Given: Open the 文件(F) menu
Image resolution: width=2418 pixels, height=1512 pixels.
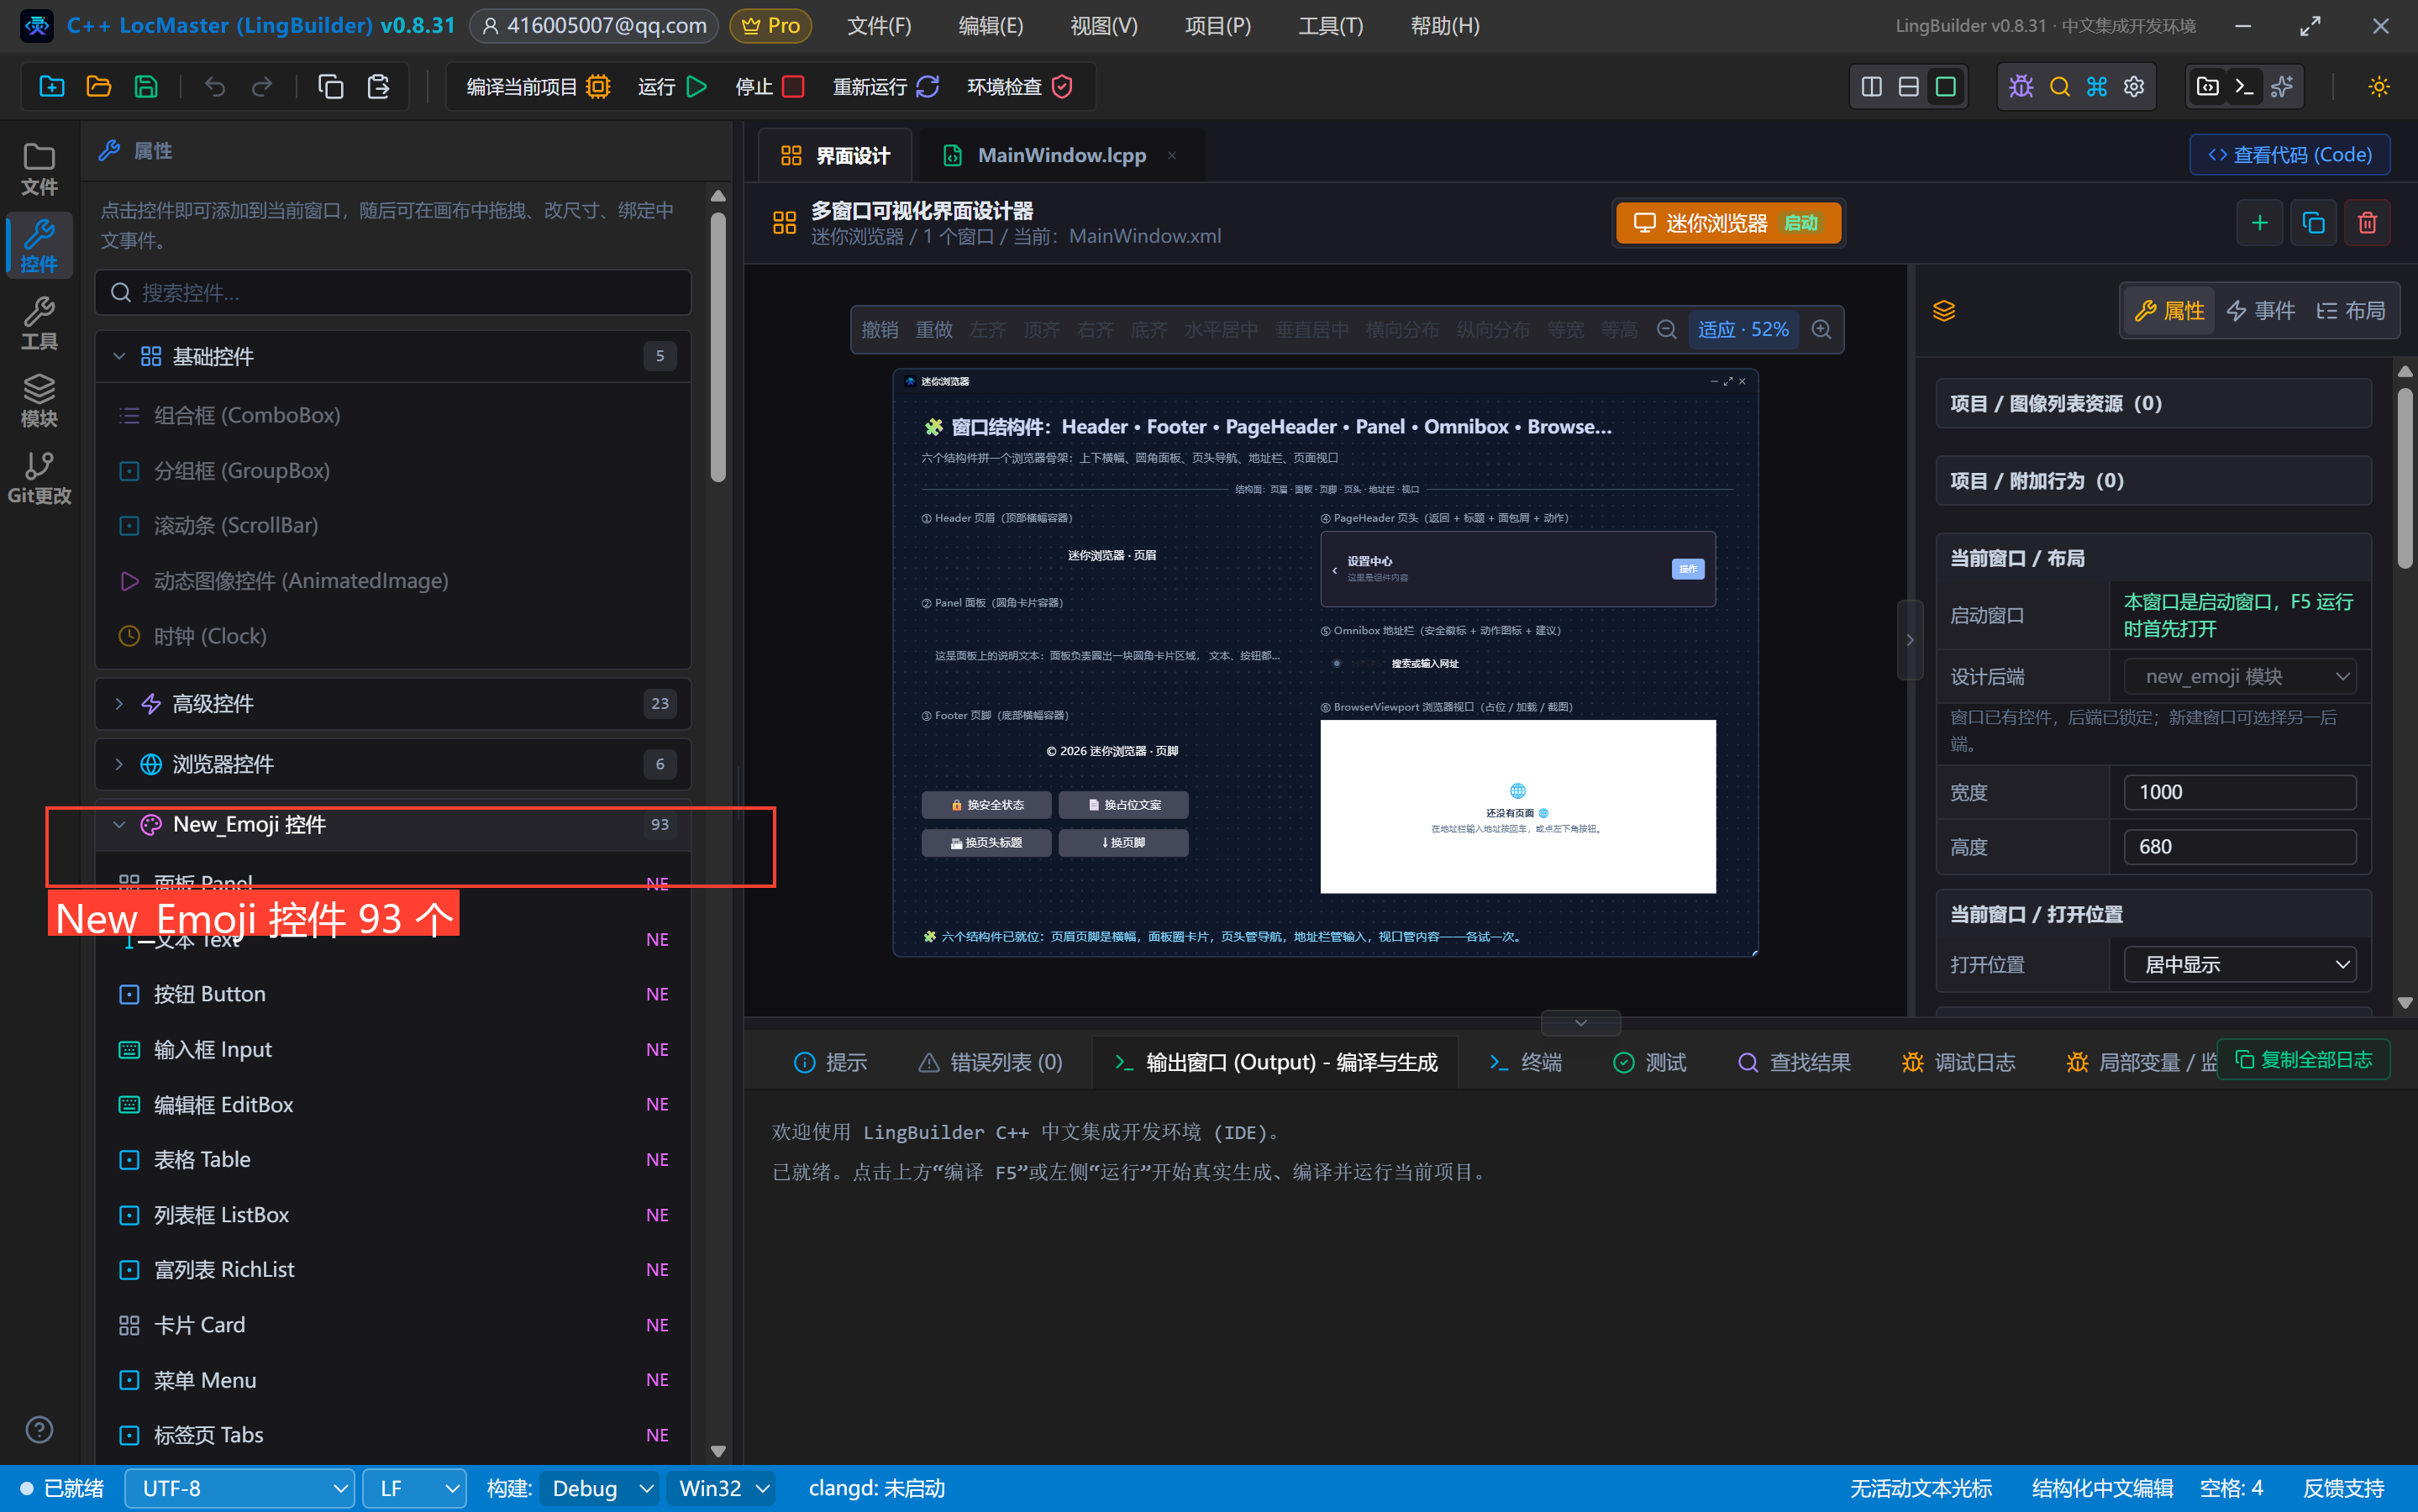Looking at the screenshot, I should [879, 26].
